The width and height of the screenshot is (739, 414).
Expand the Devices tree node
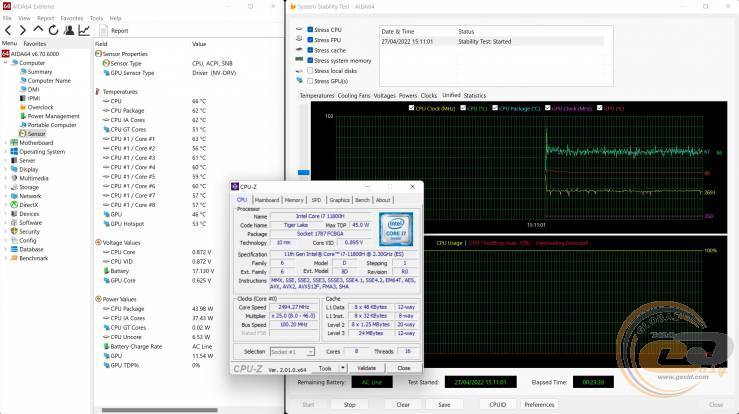[x=6, y=214]
